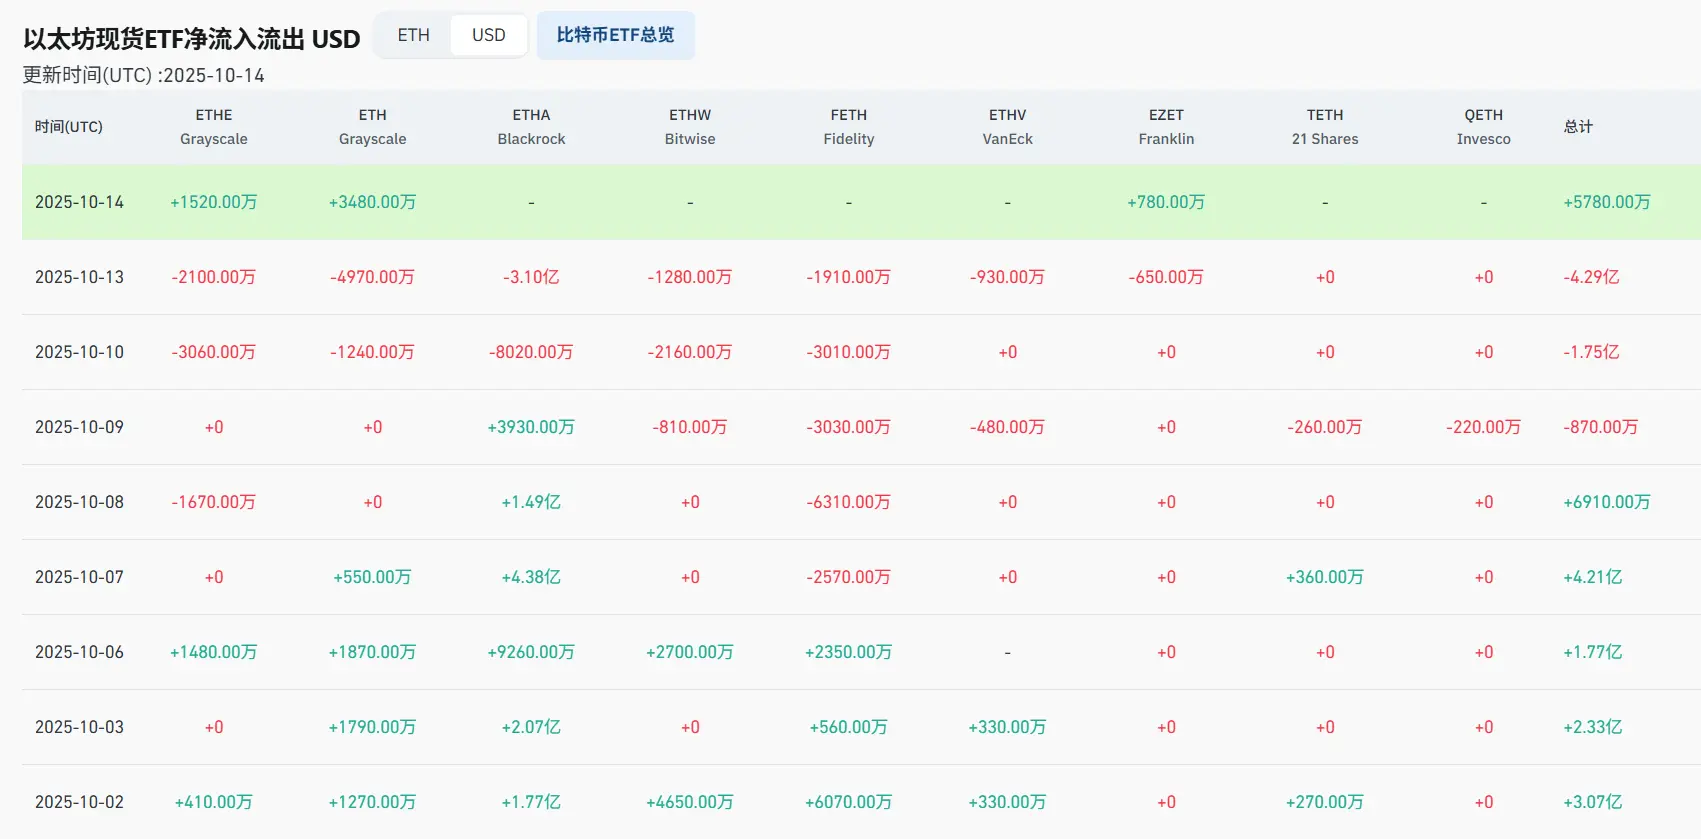Click the ETHE Grayscale column header
This screenshot has height=839, width=1701.
214,127
